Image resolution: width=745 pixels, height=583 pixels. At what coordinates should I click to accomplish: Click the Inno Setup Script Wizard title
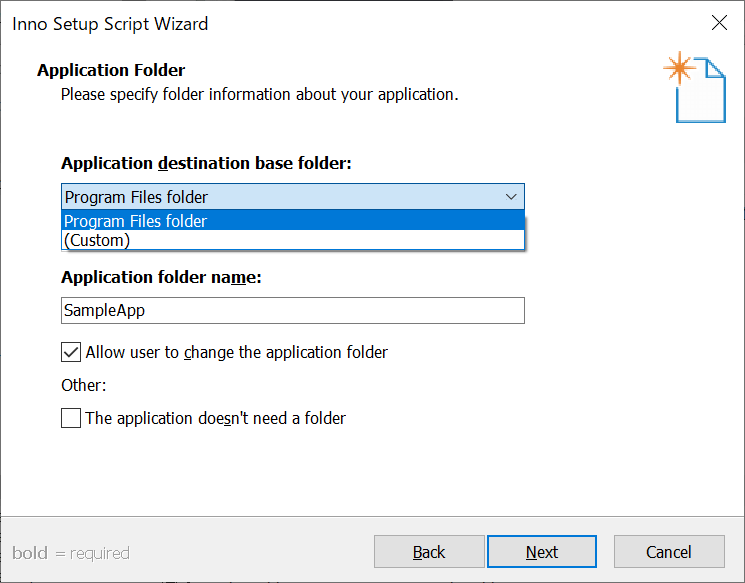pyautogui.click(x=110, y=24)
